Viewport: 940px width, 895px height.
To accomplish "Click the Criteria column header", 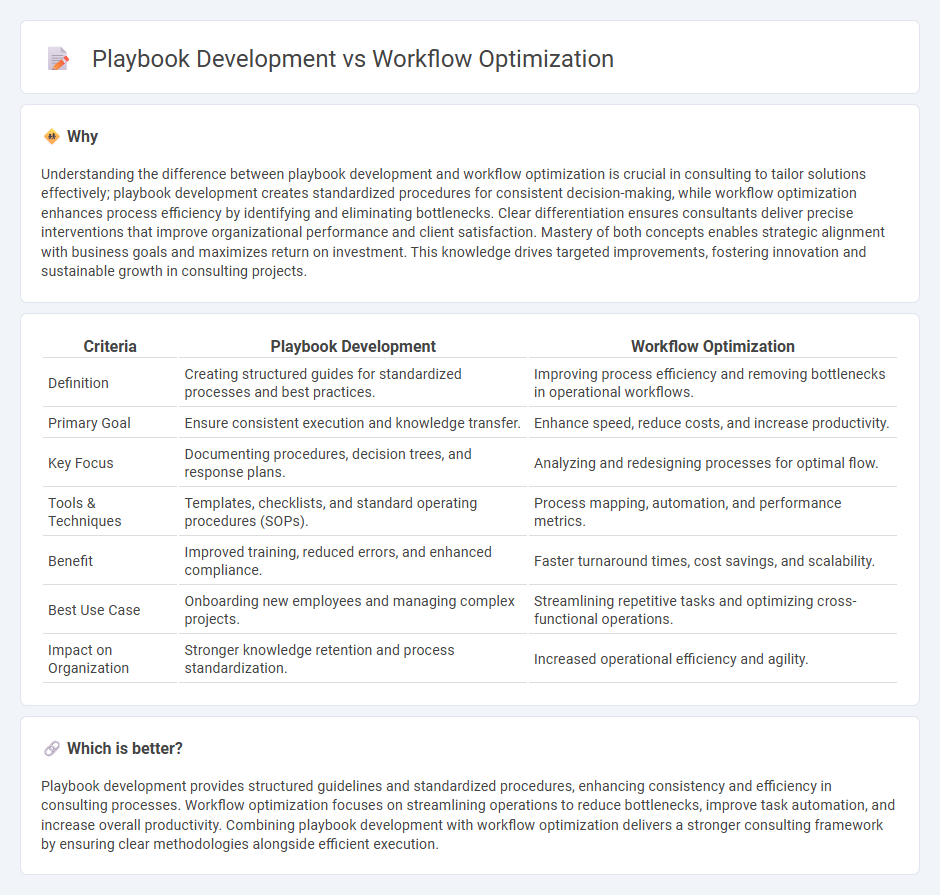I will 110,346.
